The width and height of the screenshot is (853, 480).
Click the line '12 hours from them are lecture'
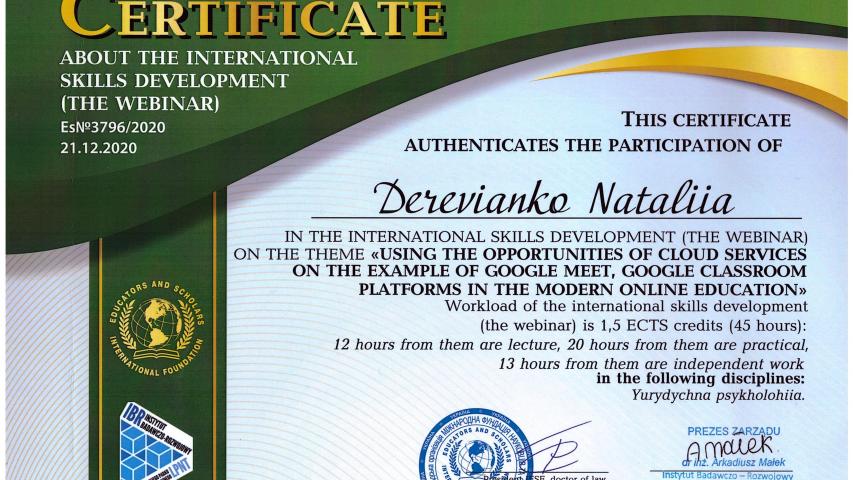446,345
